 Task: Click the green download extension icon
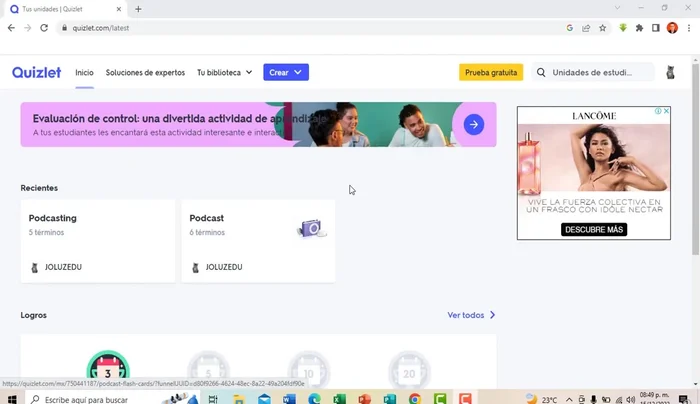pyautogui.click(x=623, y=28)
